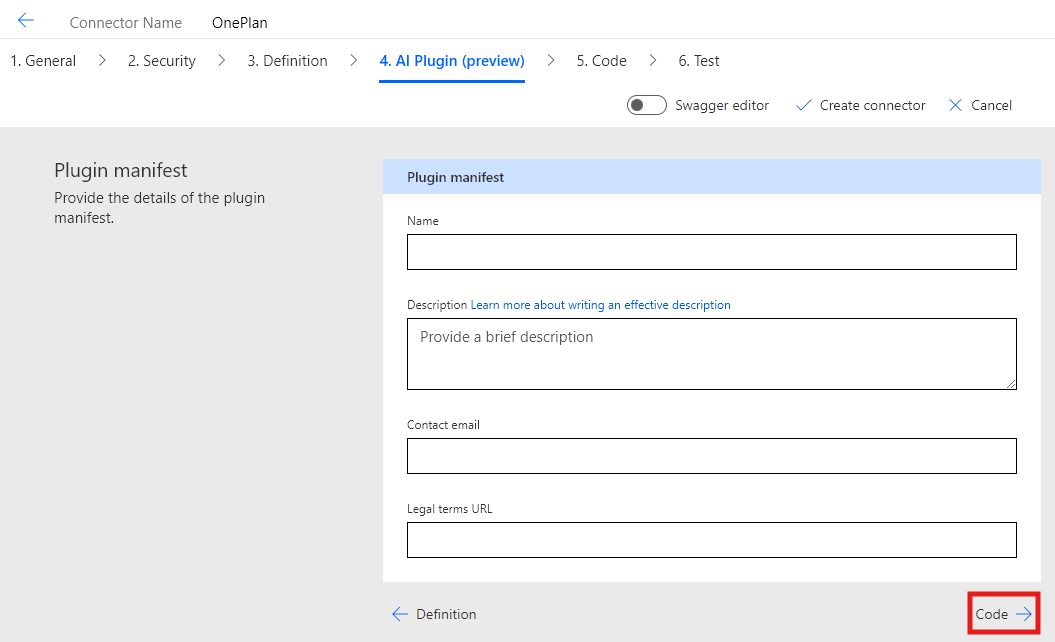The width and height of the screenshot is (1055, 642).
Task: Open the 1. General step
Action: (43, 61)
